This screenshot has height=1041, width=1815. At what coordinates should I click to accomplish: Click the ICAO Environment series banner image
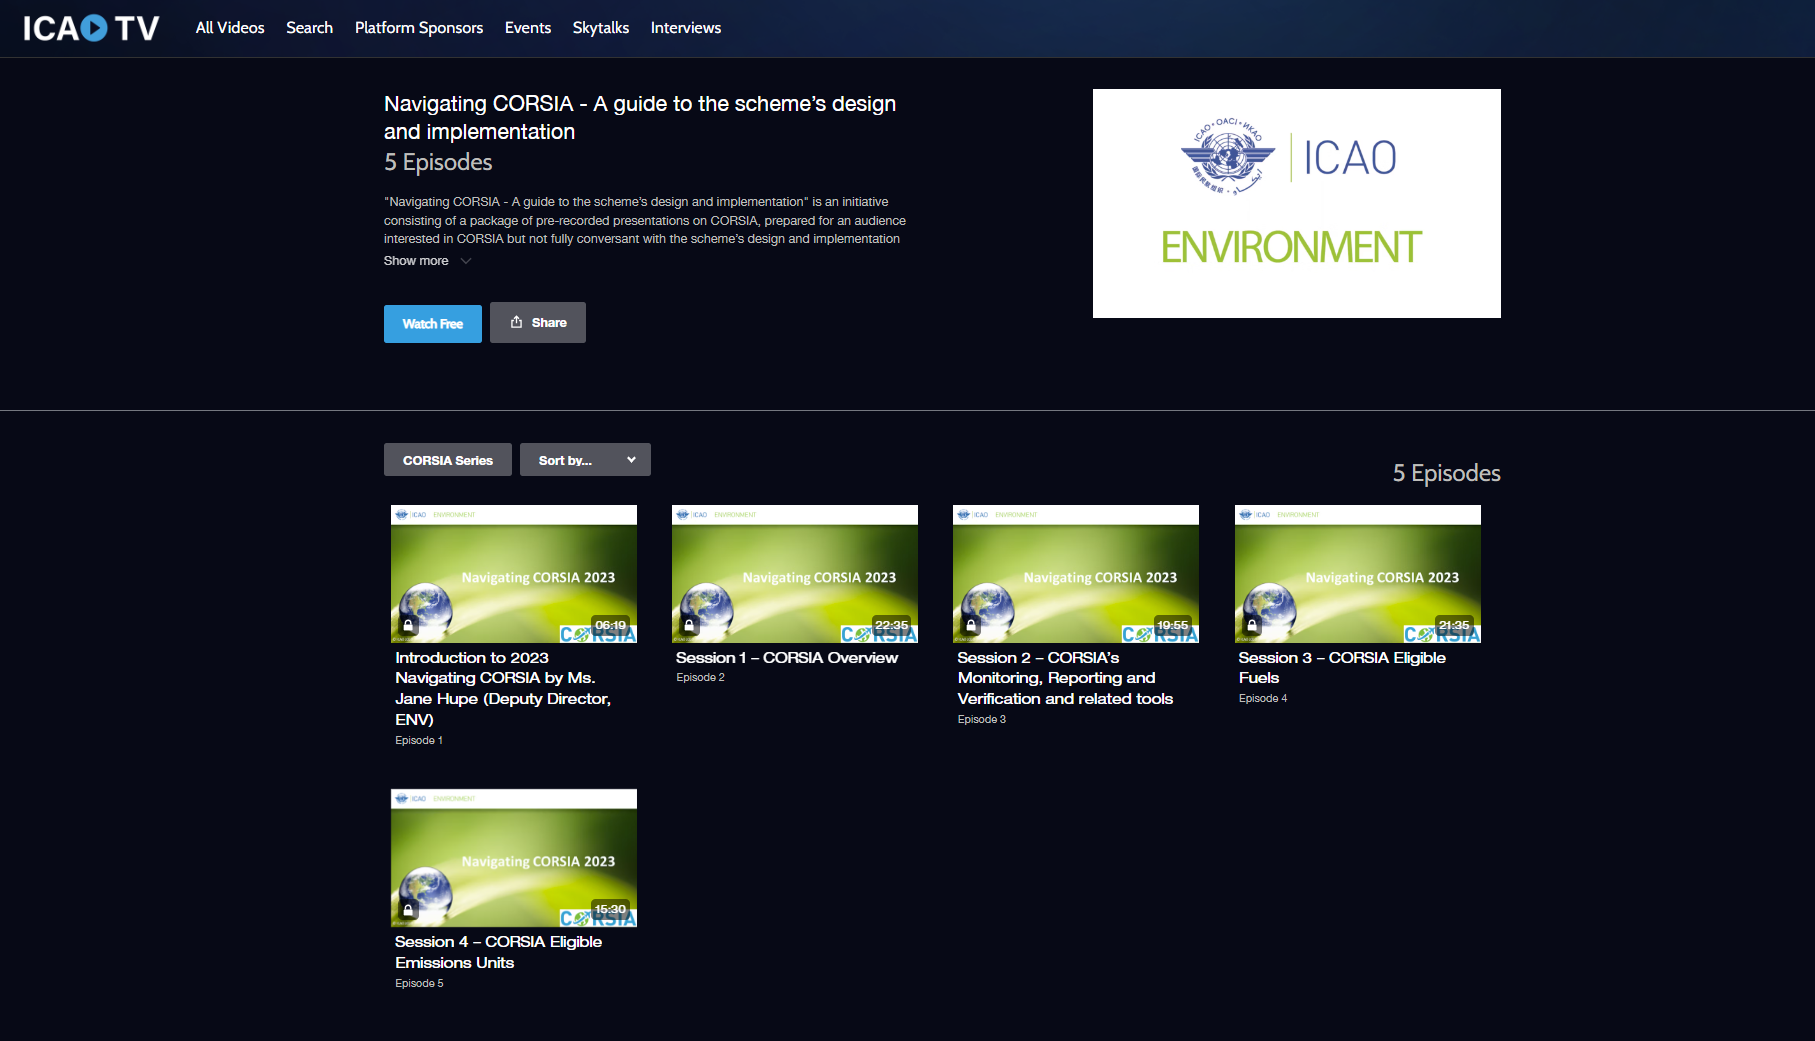pos(1296,203)
